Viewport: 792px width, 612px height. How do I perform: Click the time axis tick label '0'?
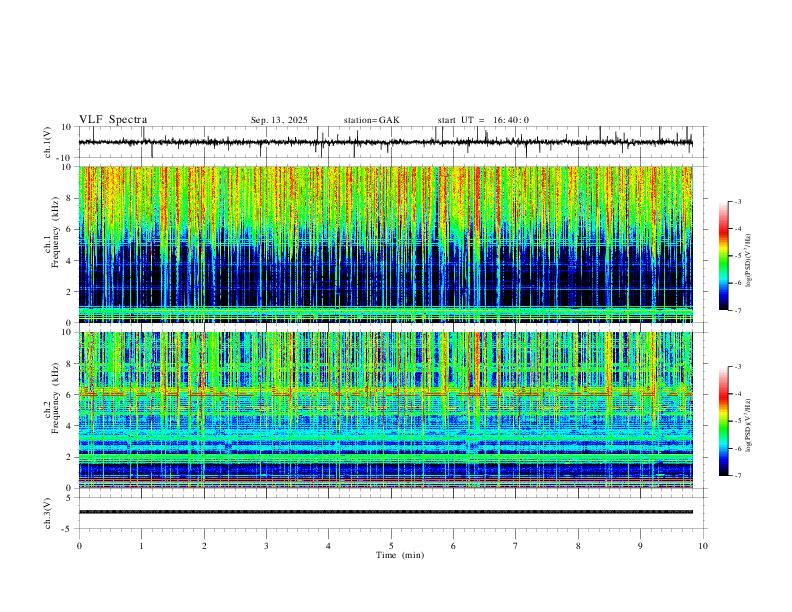(x=79, y=546)
